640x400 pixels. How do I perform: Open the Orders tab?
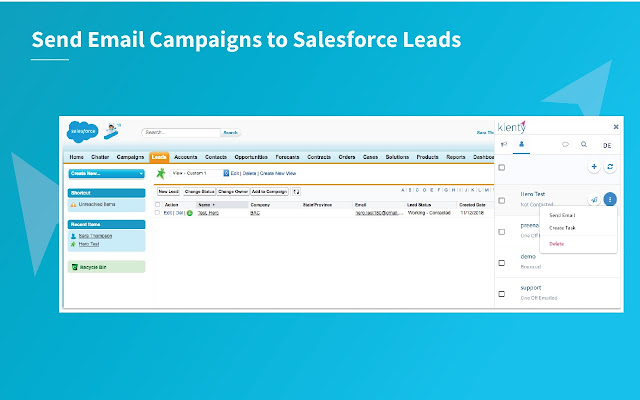(347, 157)
